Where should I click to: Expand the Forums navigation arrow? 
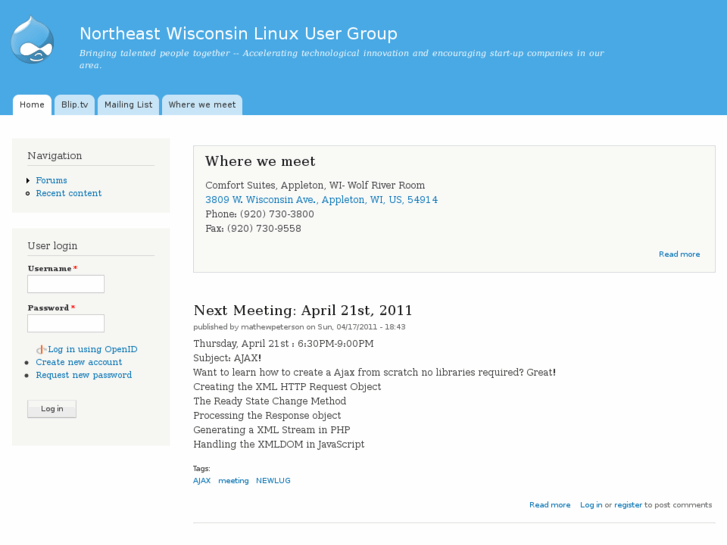point(28,181)
